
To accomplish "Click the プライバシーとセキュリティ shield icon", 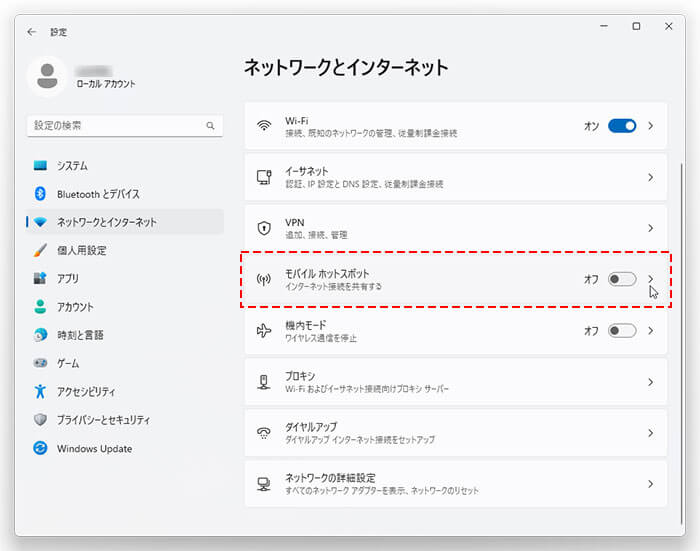I will pos(40,419).
